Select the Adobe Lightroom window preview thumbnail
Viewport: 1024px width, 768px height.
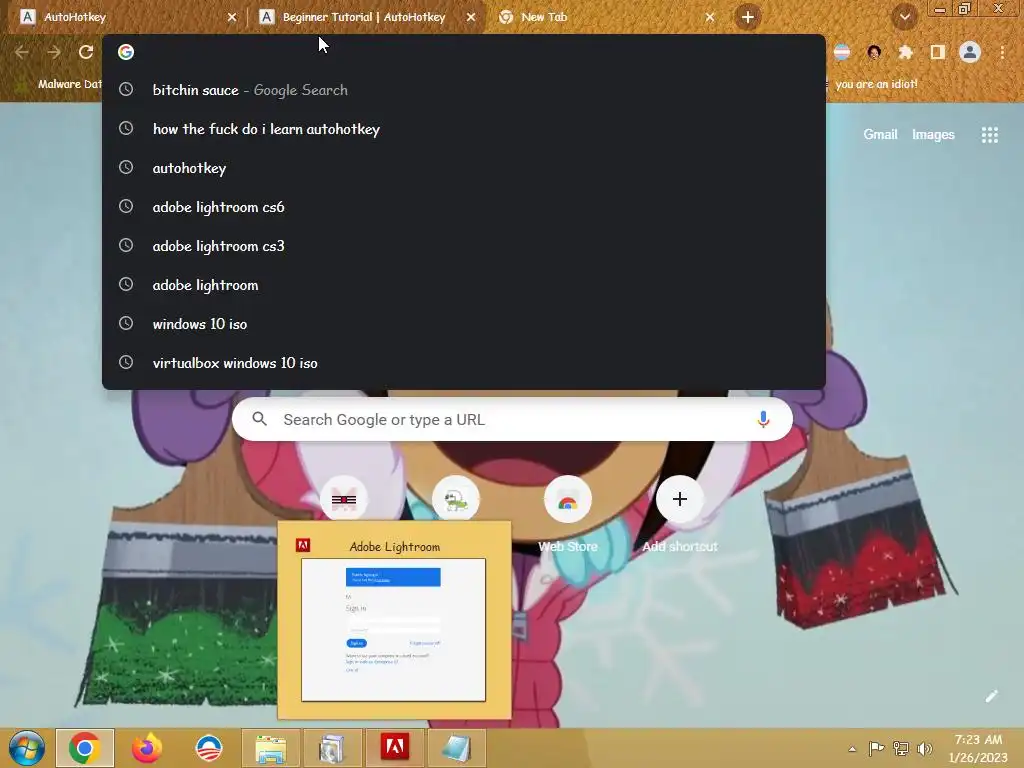click(x=394, y=620)
